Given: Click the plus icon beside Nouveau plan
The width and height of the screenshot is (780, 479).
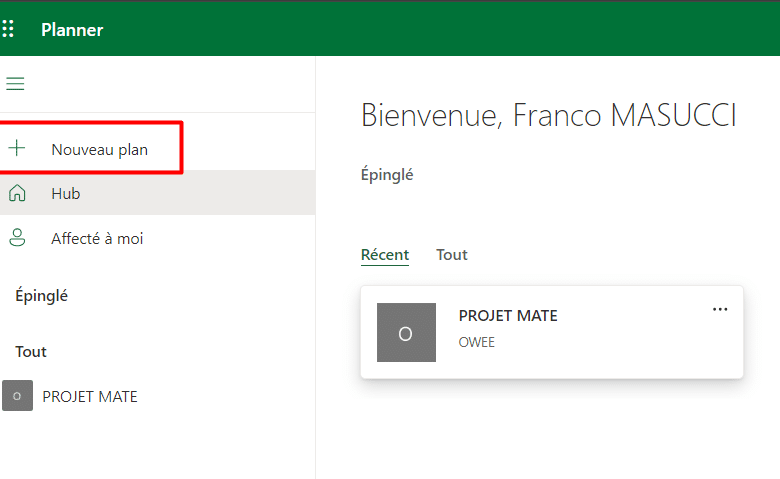Looking at the screenshot, I should tap(17, 149).
